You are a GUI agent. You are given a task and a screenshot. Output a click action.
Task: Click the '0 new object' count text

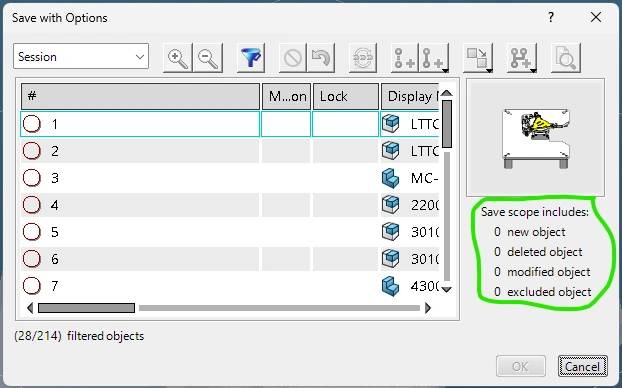click(x=530, y=232)
